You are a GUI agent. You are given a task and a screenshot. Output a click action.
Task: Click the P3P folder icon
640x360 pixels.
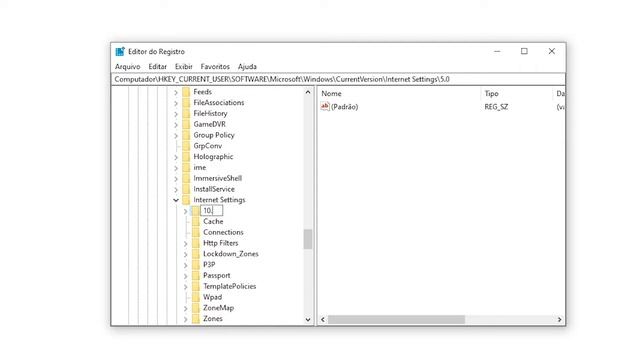(196, 265)
